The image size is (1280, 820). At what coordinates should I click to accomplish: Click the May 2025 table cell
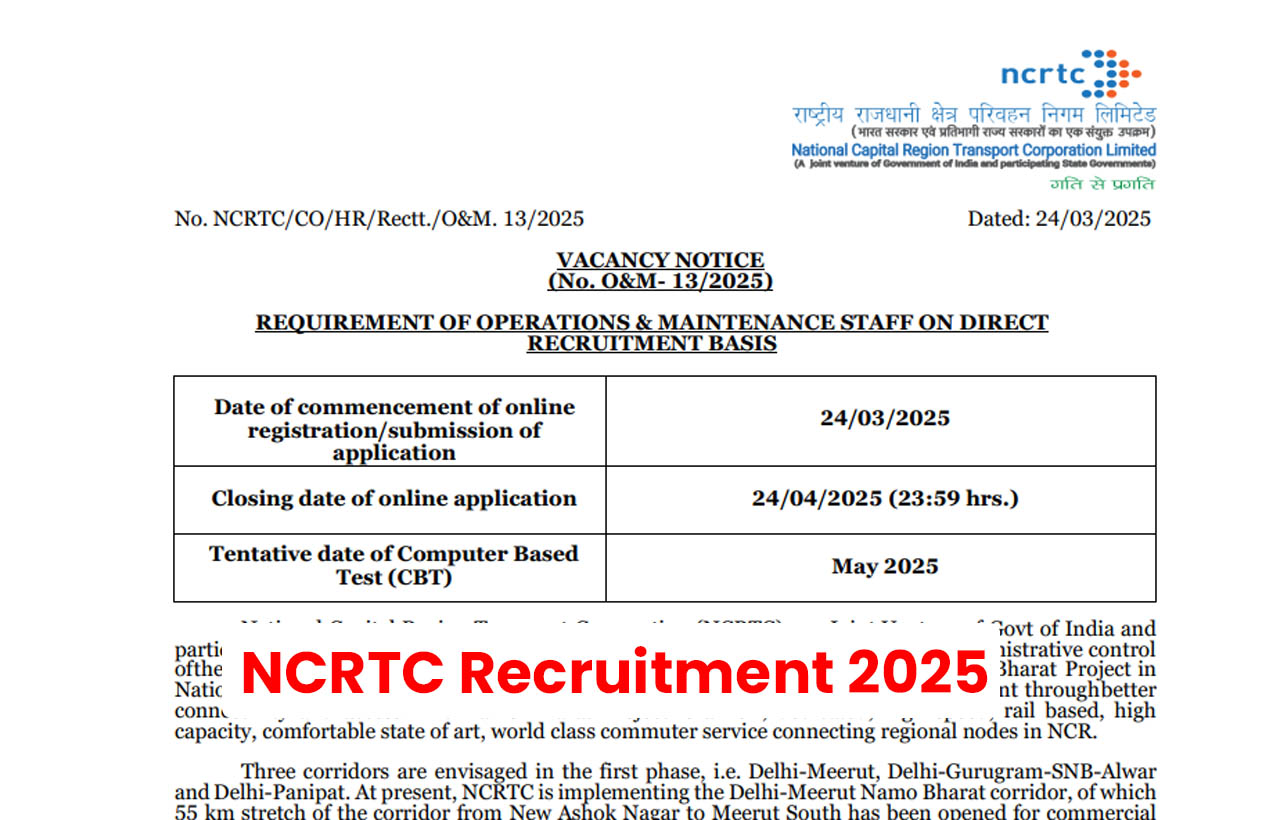(884, 566)
